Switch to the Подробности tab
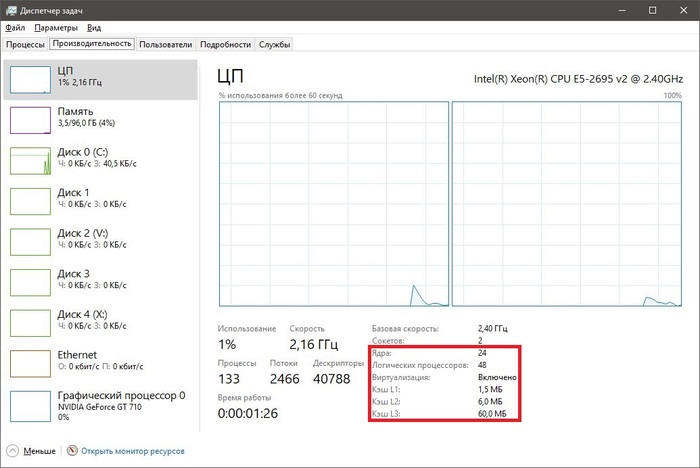This screenshot has width=700, height=468. point(225,45)
